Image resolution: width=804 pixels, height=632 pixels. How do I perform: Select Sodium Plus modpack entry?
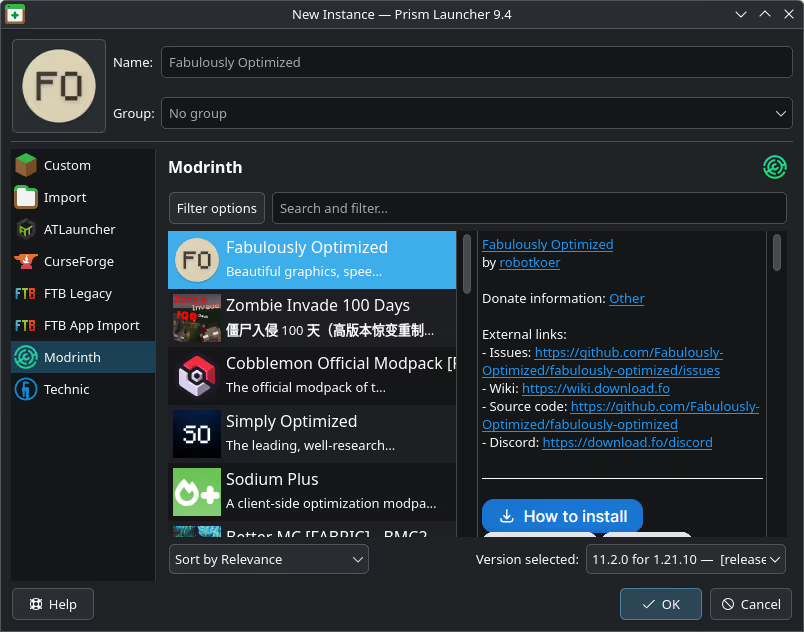[312, 491]
